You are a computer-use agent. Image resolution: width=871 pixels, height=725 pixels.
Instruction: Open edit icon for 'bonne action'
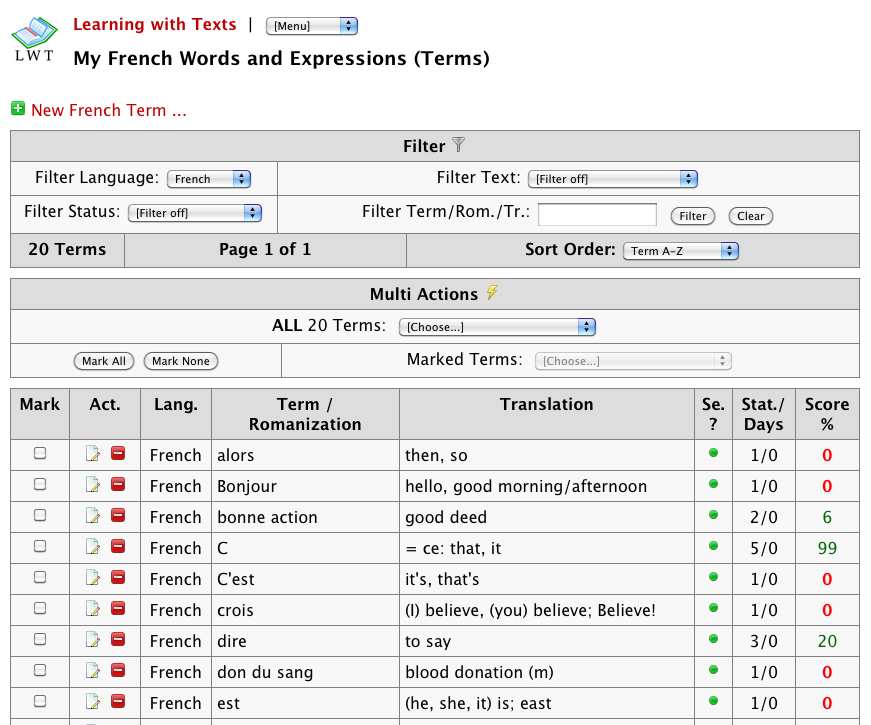click(x=94, y=517)
